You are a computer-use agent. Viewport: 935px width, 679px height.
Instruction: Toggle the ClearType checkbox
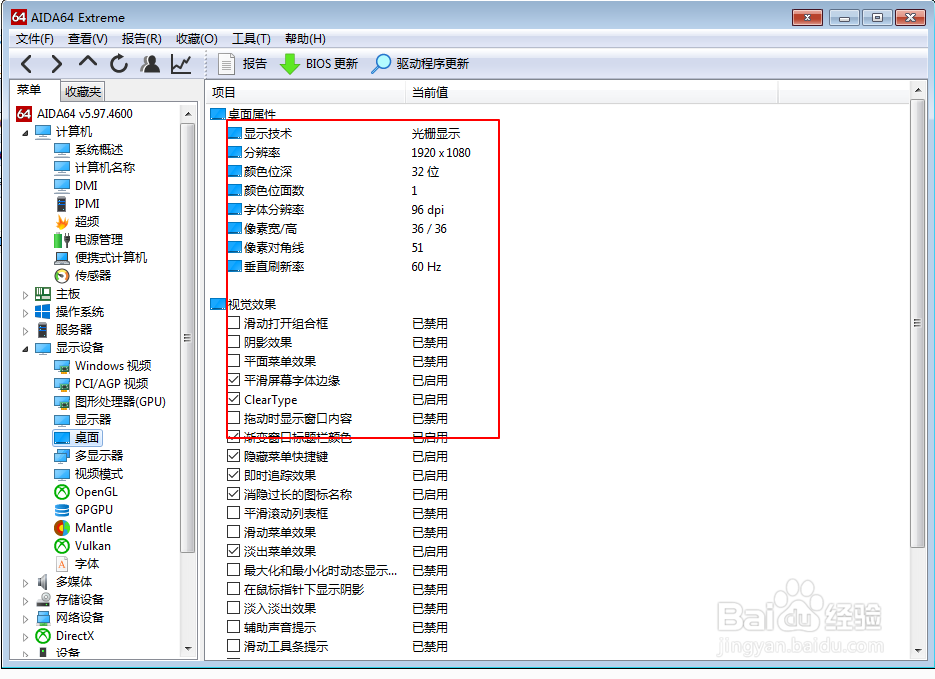(234, 399)
